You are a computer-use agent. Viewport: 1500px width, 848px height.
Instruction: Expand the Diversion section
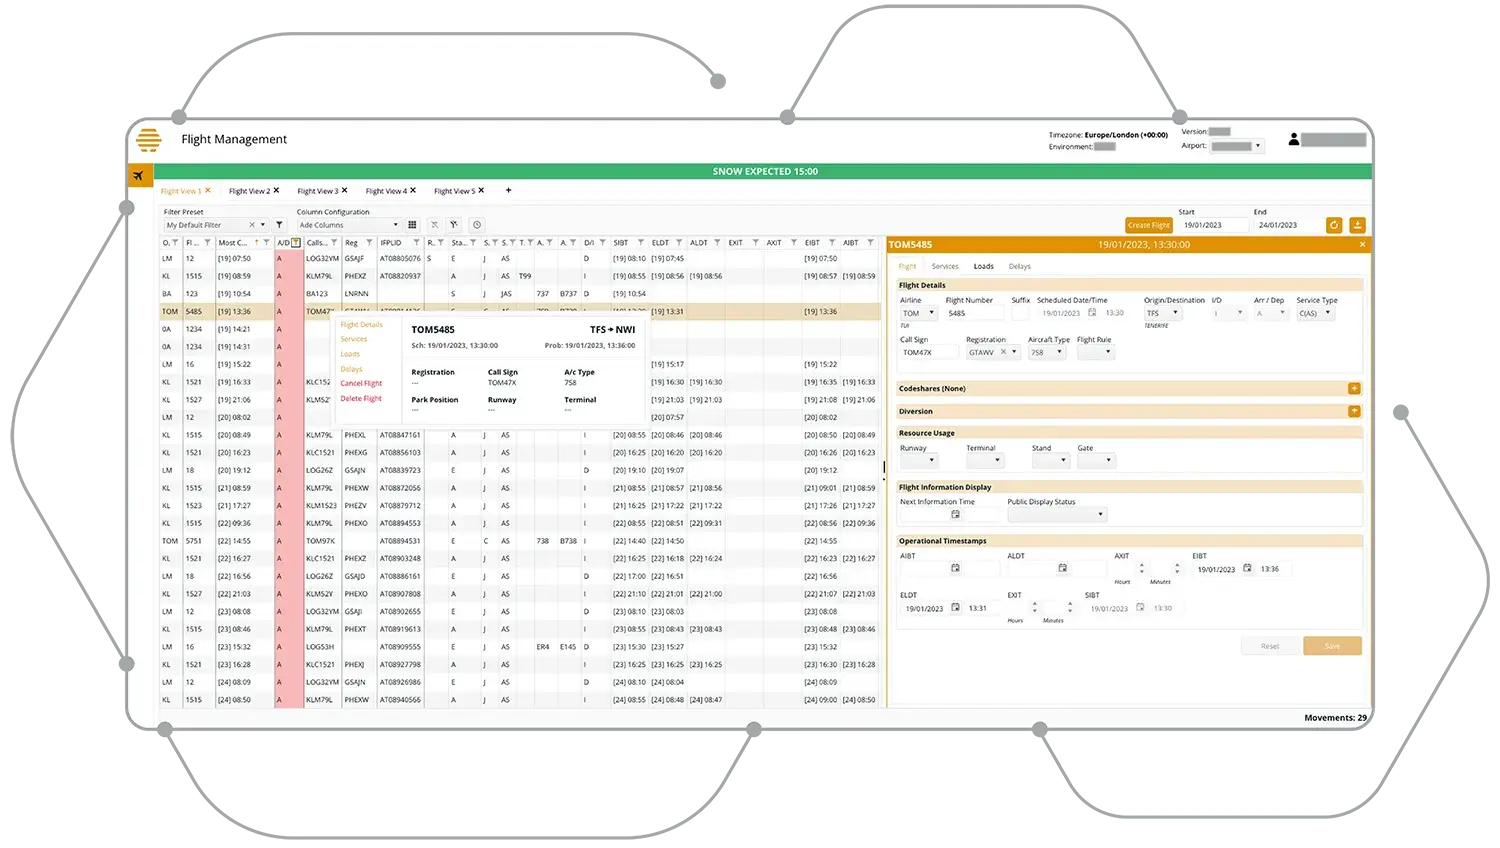(x=1353, y=411)
